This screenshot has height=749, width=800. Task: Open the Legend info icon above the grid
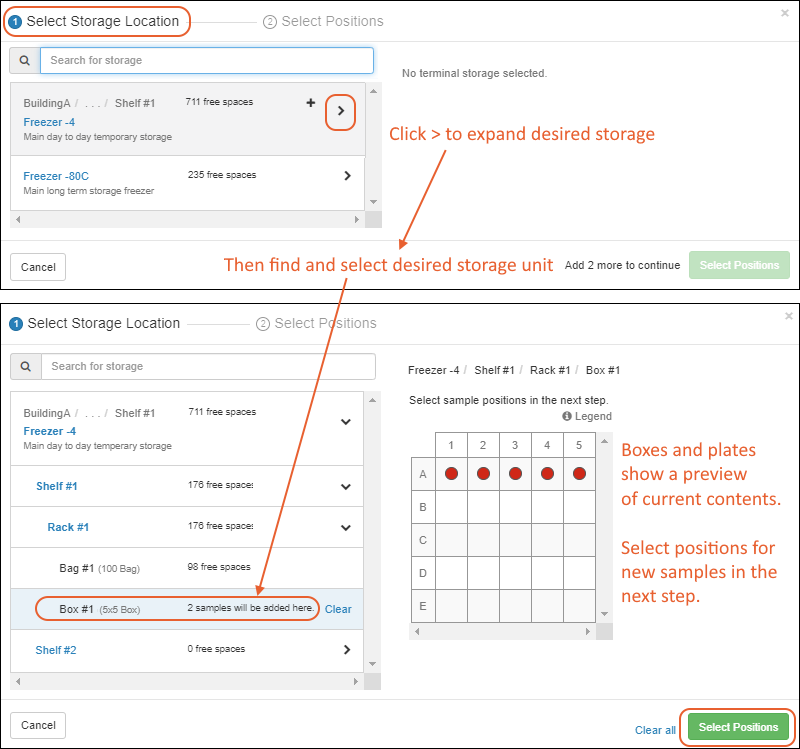pos(567,416)
